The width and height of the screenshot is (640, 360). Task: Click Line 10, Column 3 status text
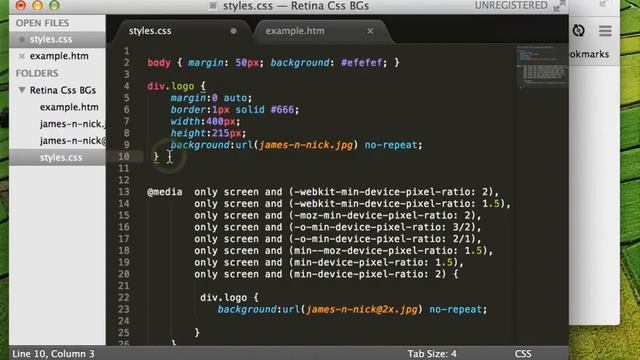tap(53, 353)
